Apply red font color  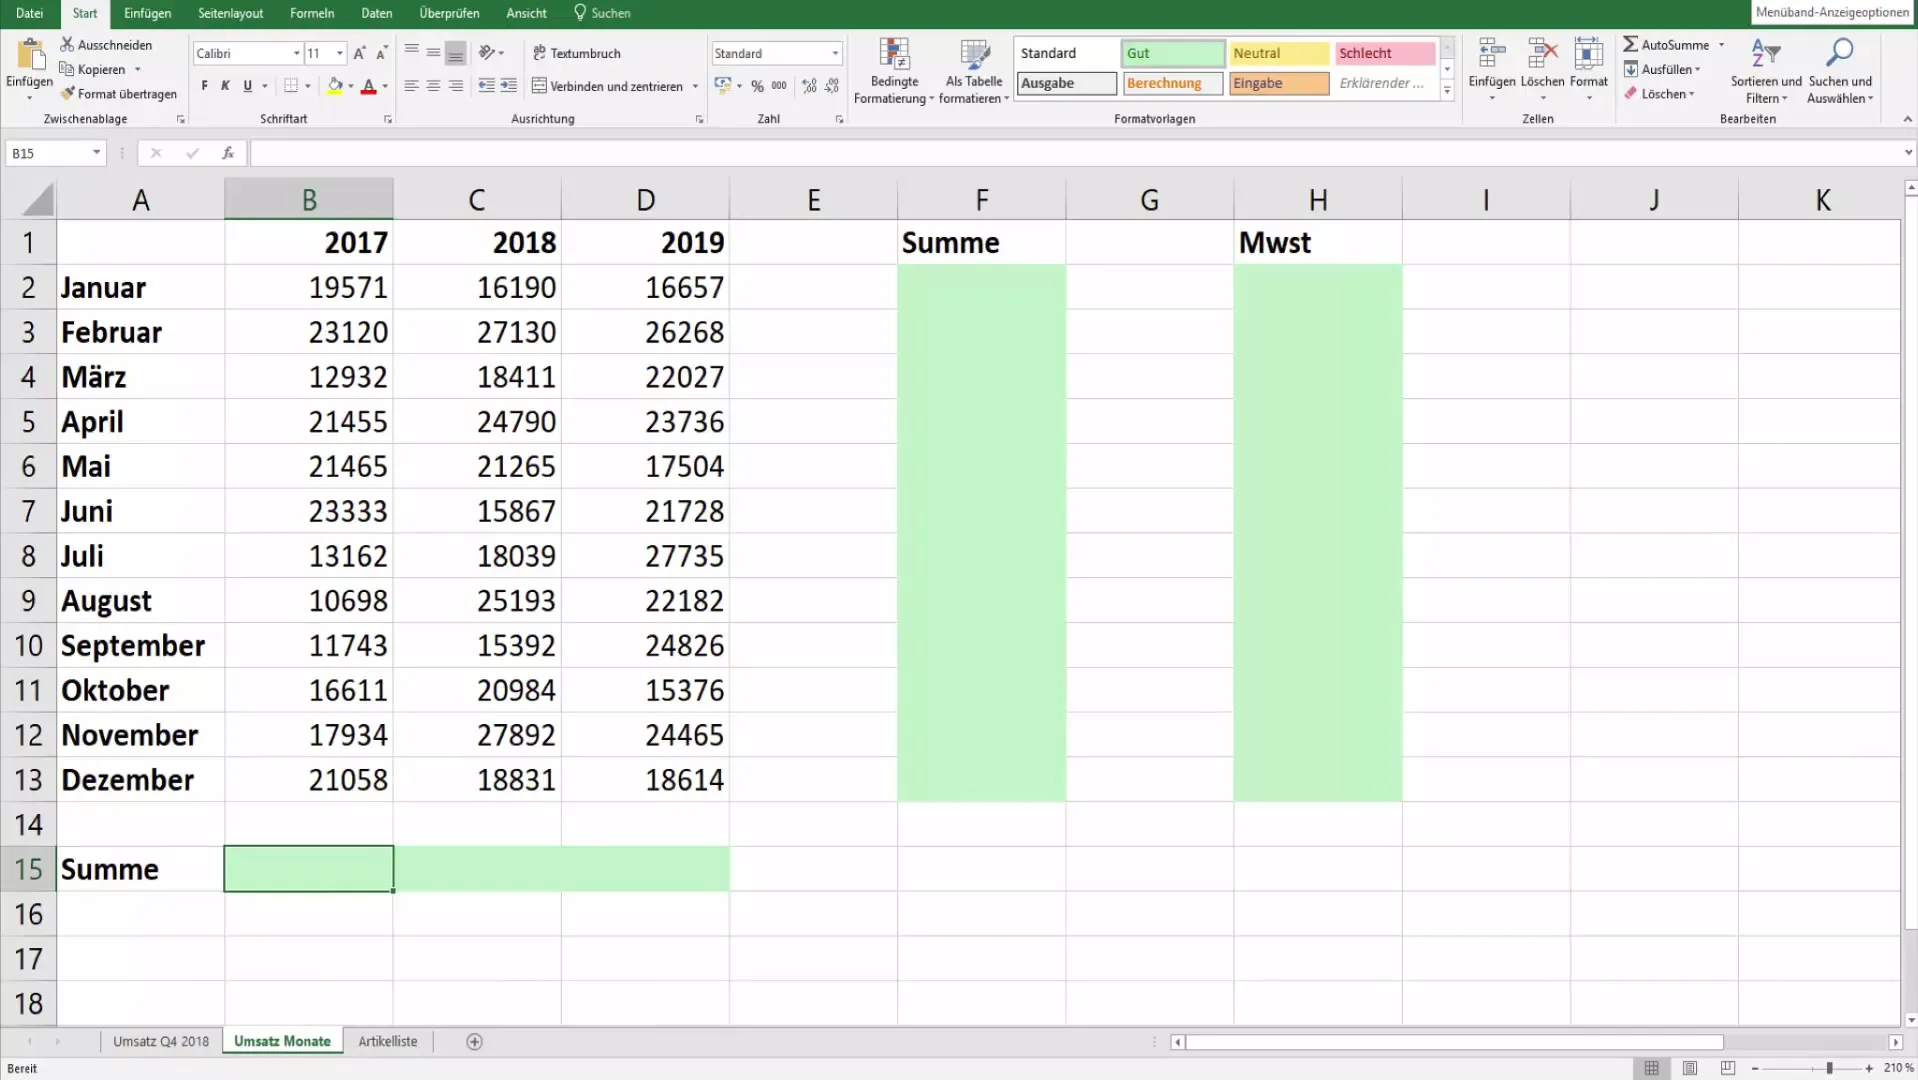pyautogui.click(x=368, y=86)
